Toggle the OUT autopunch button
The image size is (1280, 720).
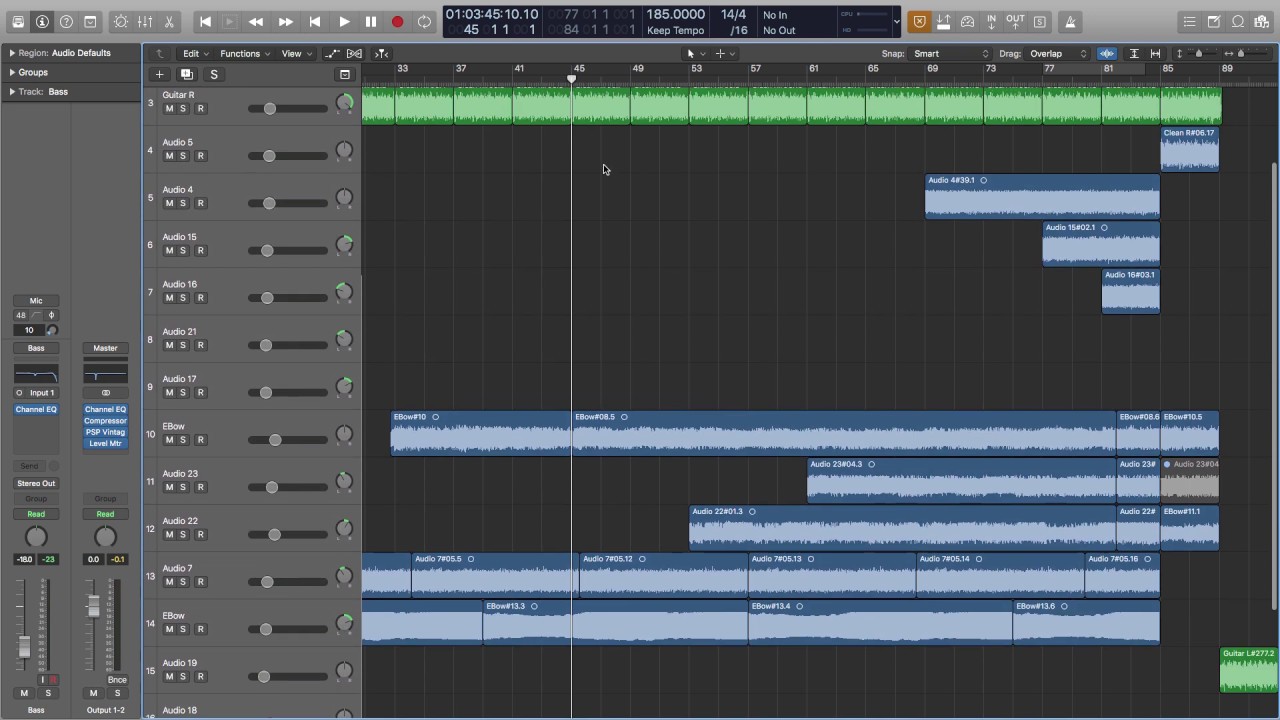point(1015,22)
